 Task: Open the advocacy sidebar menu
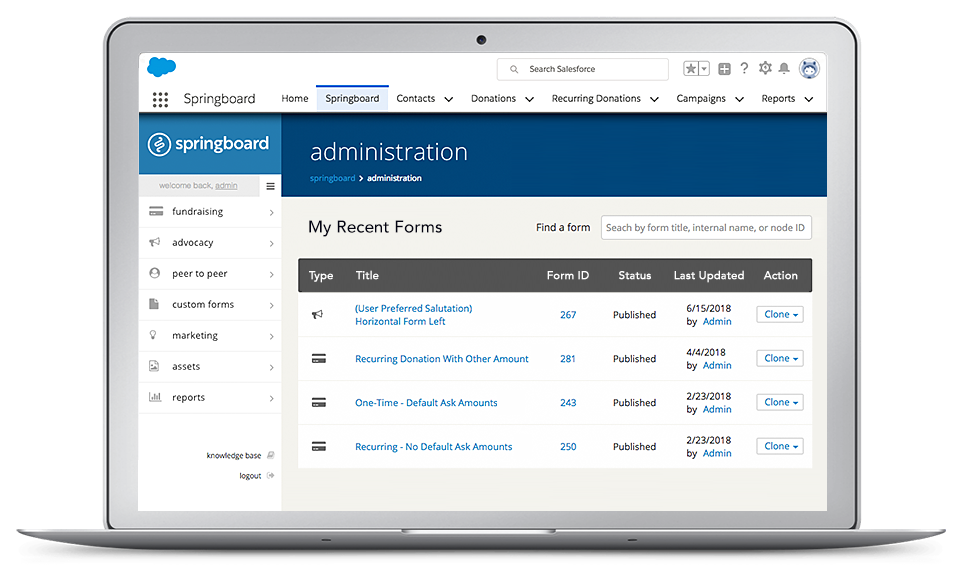click(209, 243)
